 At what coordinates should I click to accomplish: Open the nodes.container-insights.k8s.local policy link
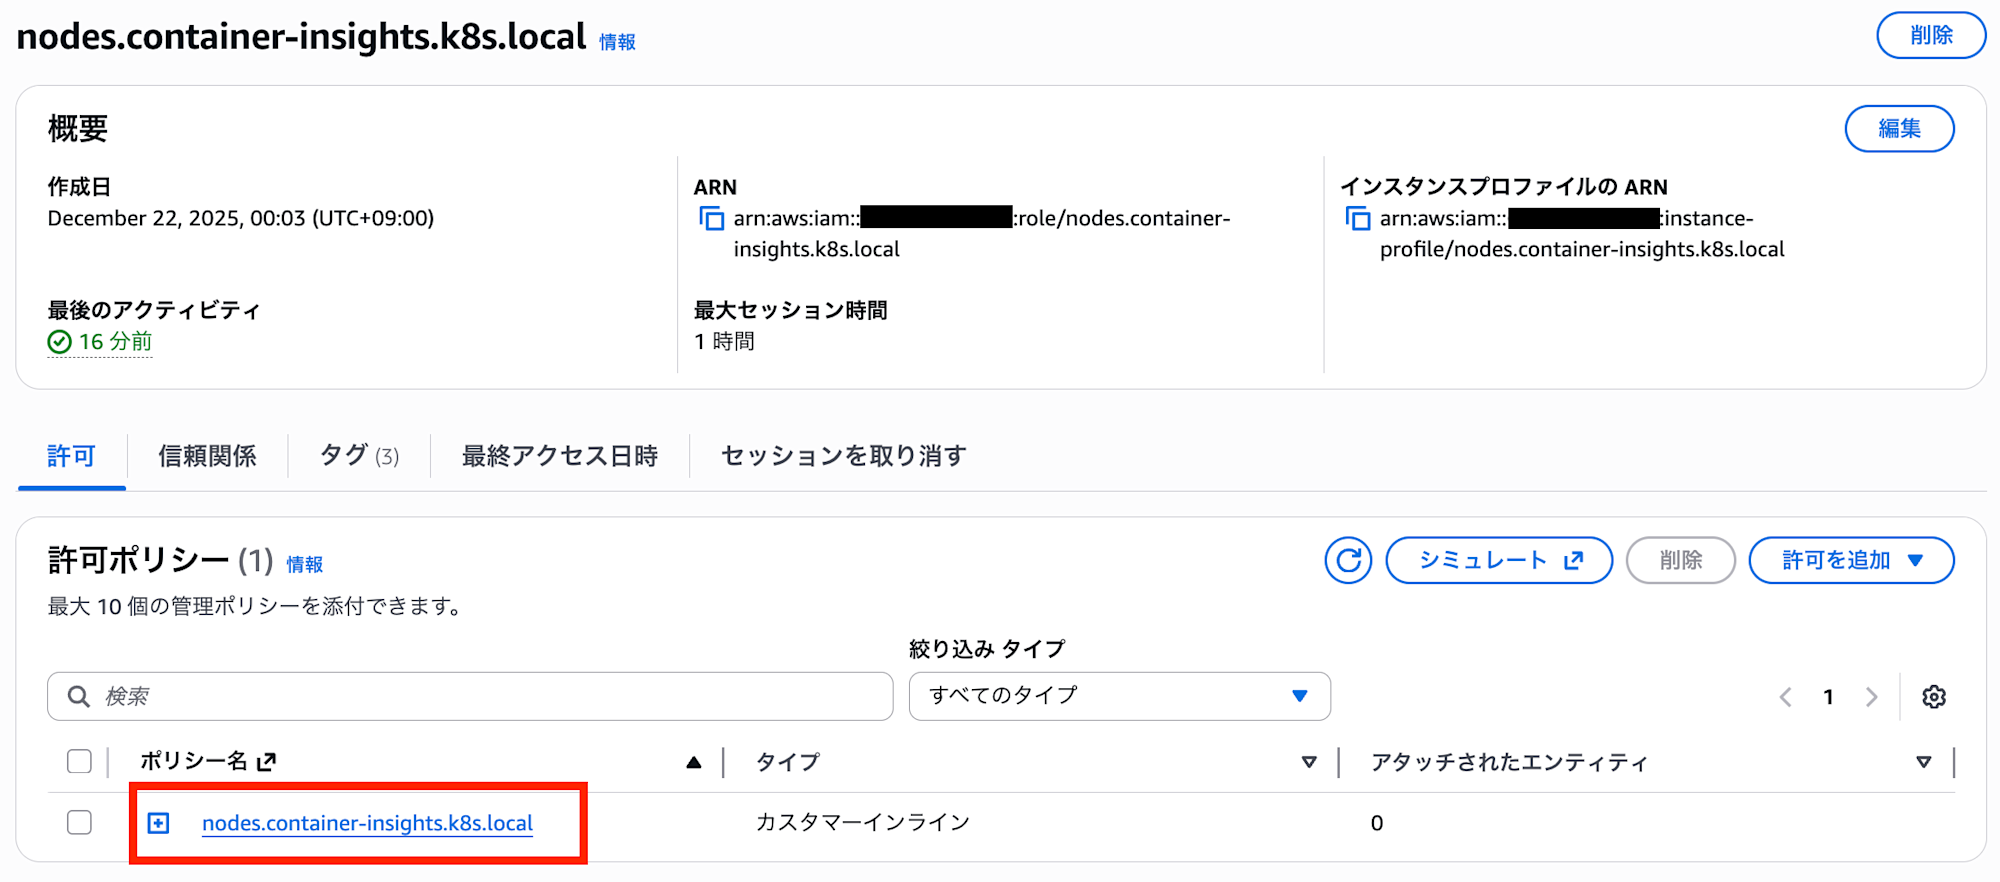tap(367, 823)
